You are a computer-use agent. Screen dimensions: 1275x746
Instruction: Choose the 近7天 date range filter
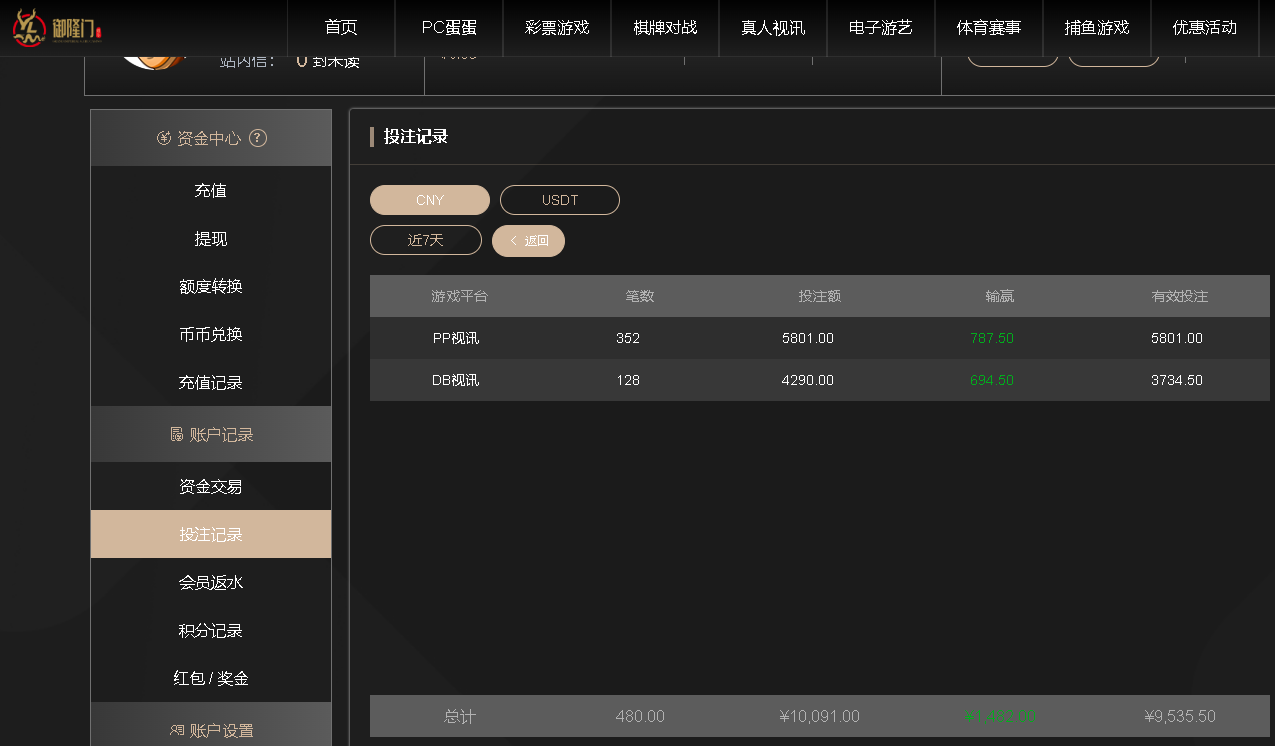[x=426, y=240]
